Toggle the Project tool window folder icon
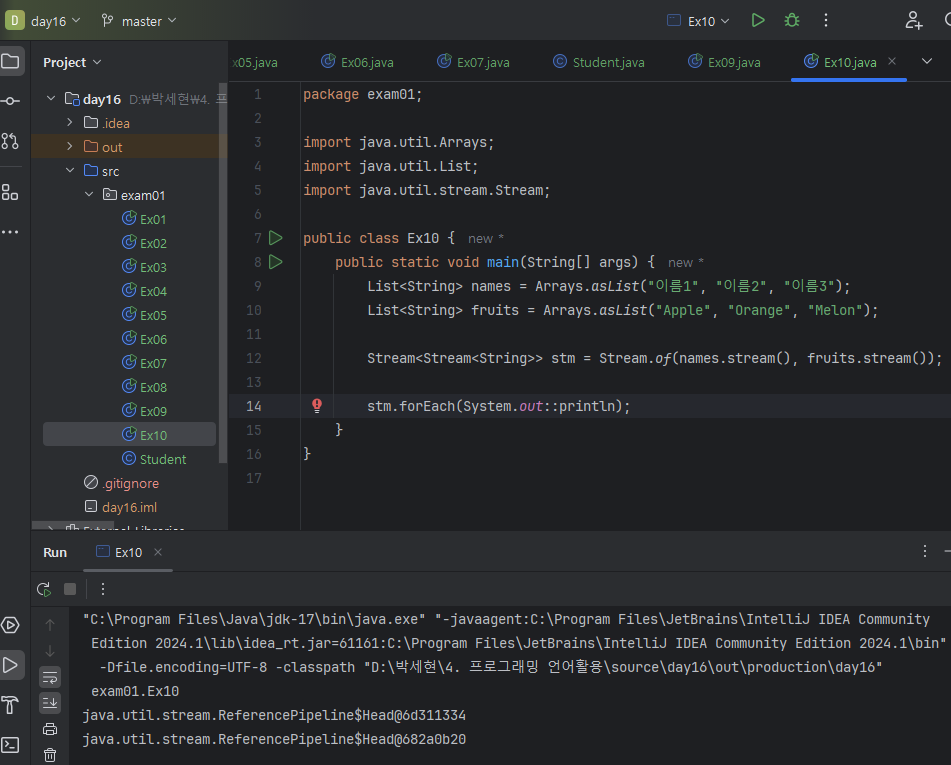Viewport: 951px width, 765px height. 10,62
